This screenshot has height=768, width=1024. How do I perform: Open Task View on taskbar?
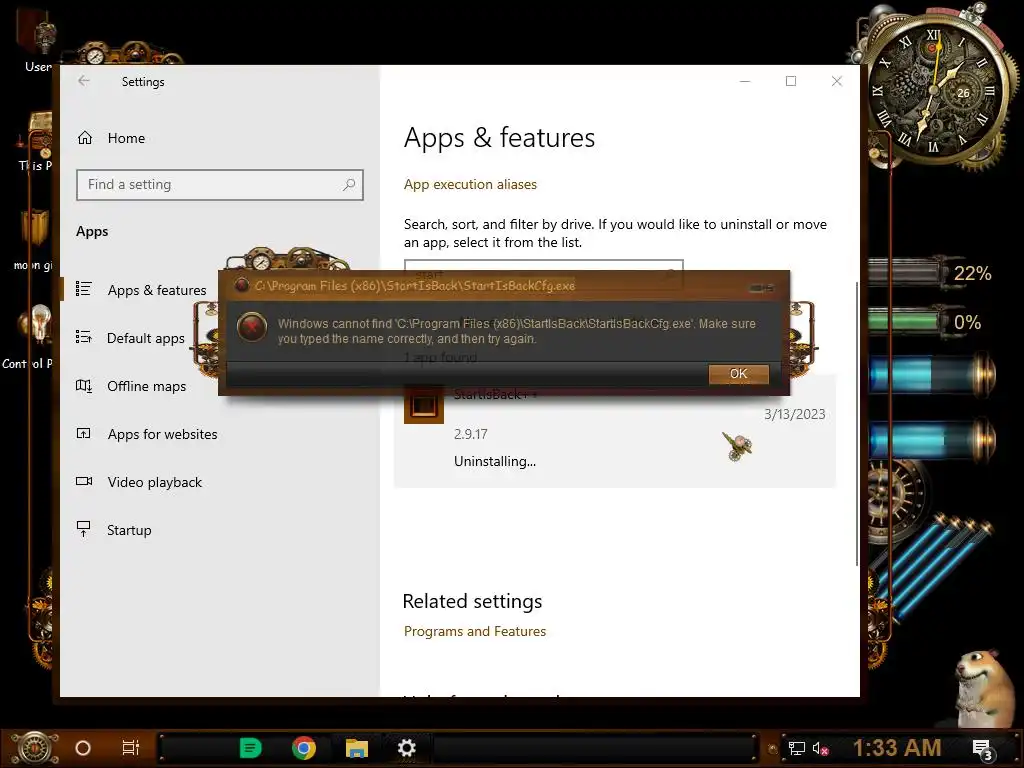pyautogui.click(x=131, y=748)
